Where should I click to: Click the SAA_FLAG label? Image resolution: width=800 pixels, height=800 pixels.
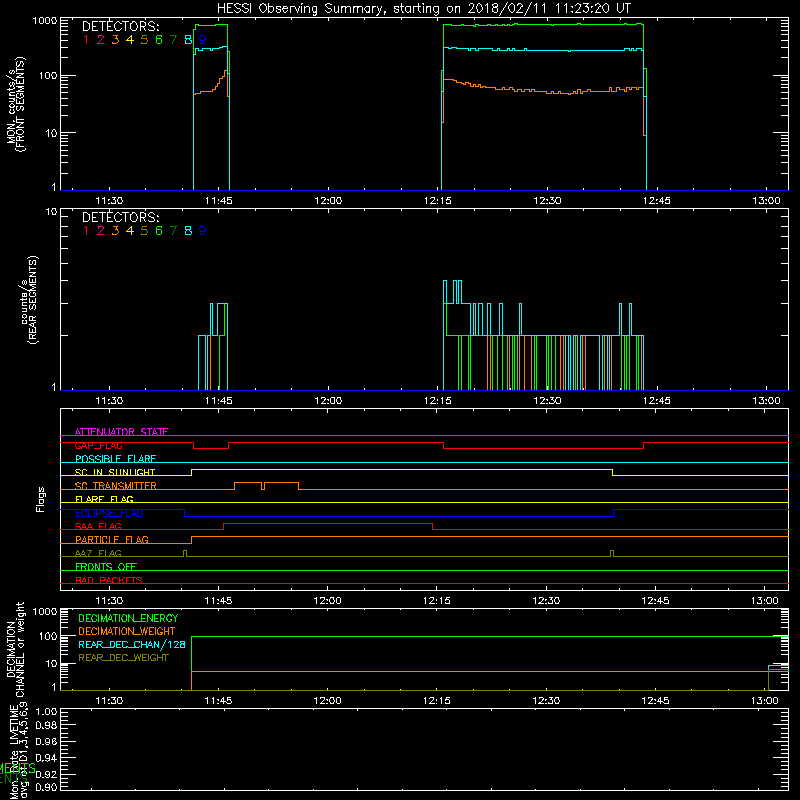98,526
